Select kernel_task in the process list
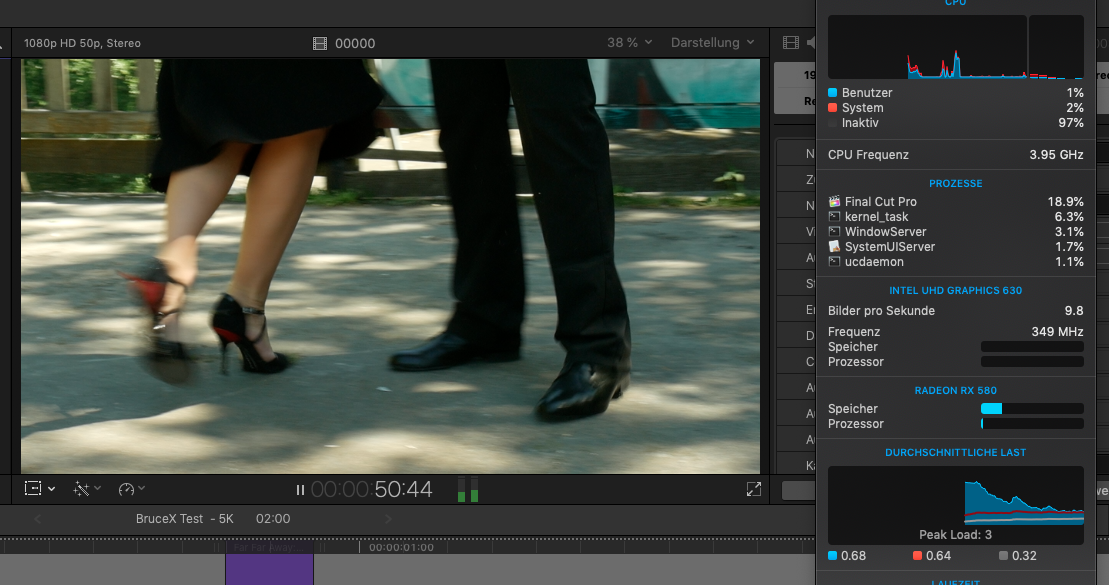Viewport: 1109px width, 585px height. [876, 217]
